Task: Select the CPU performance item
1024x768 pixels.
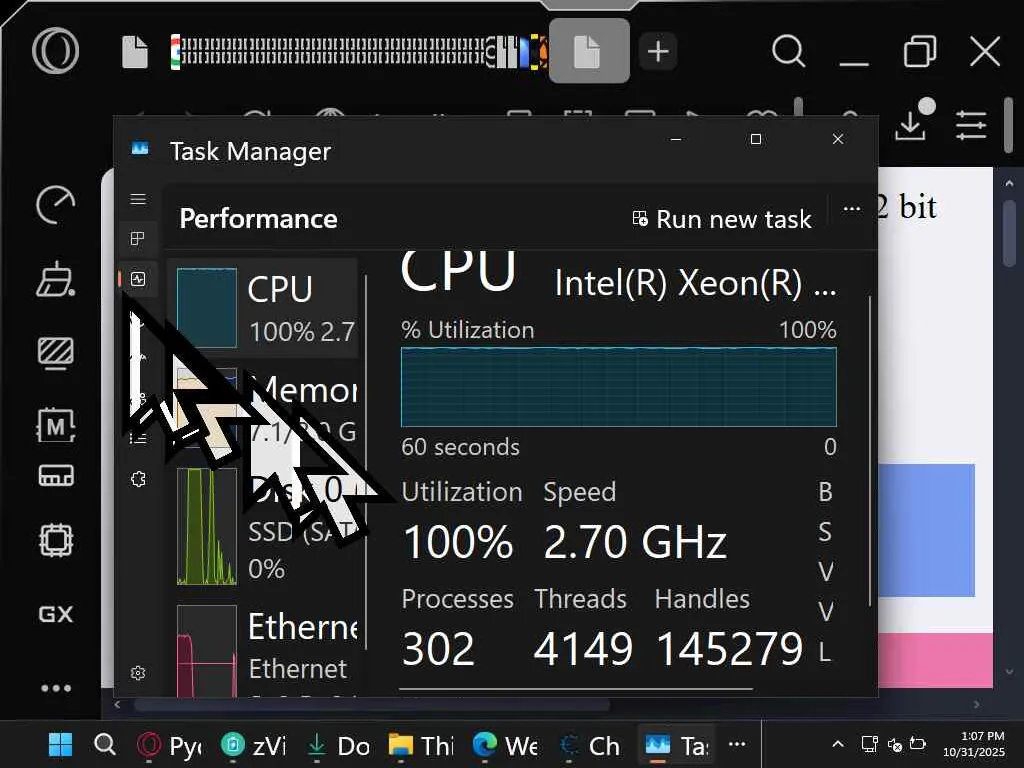Action: tap(263, 307)
